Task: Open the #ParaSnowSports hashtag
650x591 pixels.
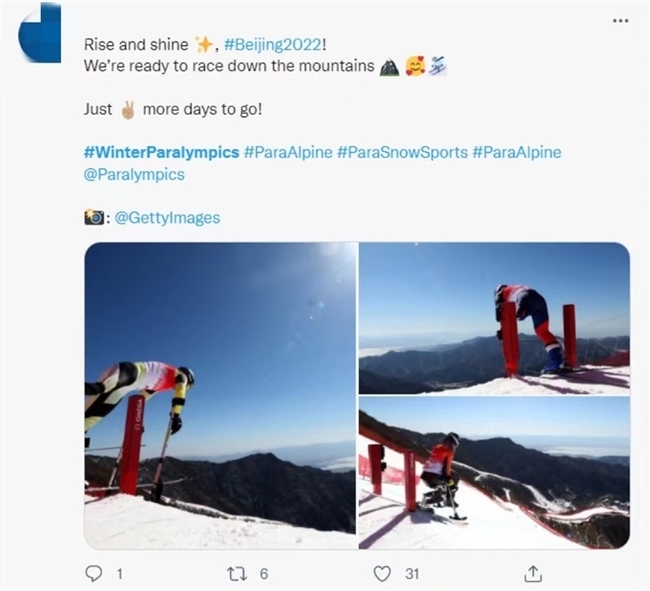Action: coord(402,152)
